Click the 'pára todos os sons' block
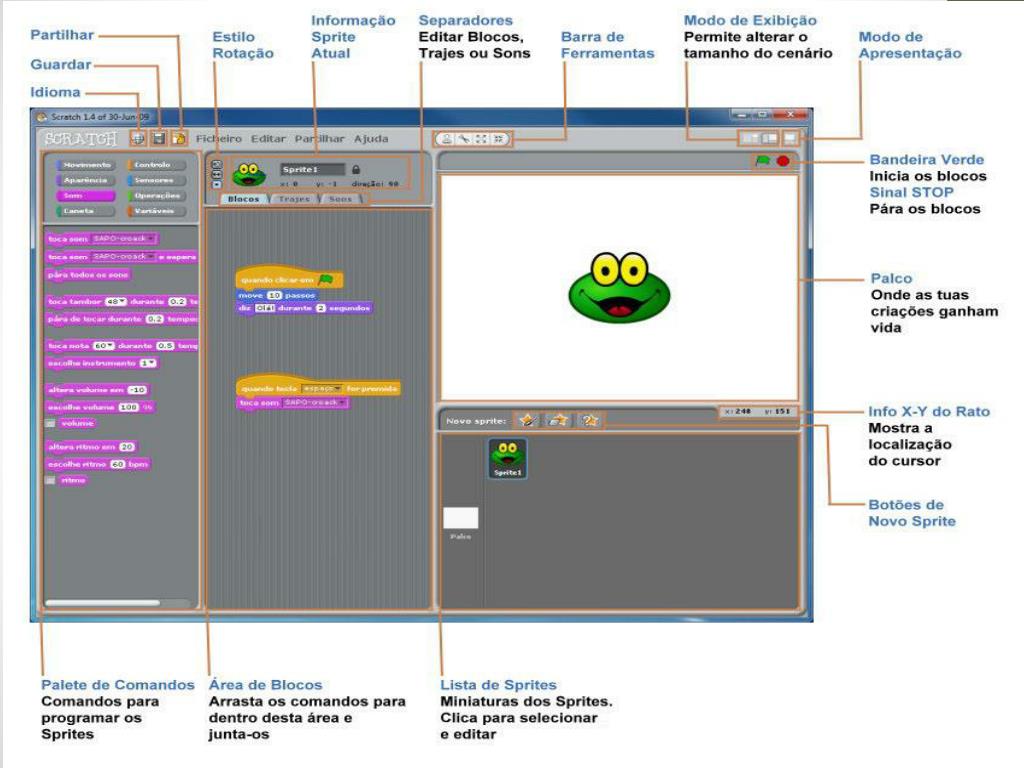The height and width of the screenshot is (768, 1024). pos(88,275)
